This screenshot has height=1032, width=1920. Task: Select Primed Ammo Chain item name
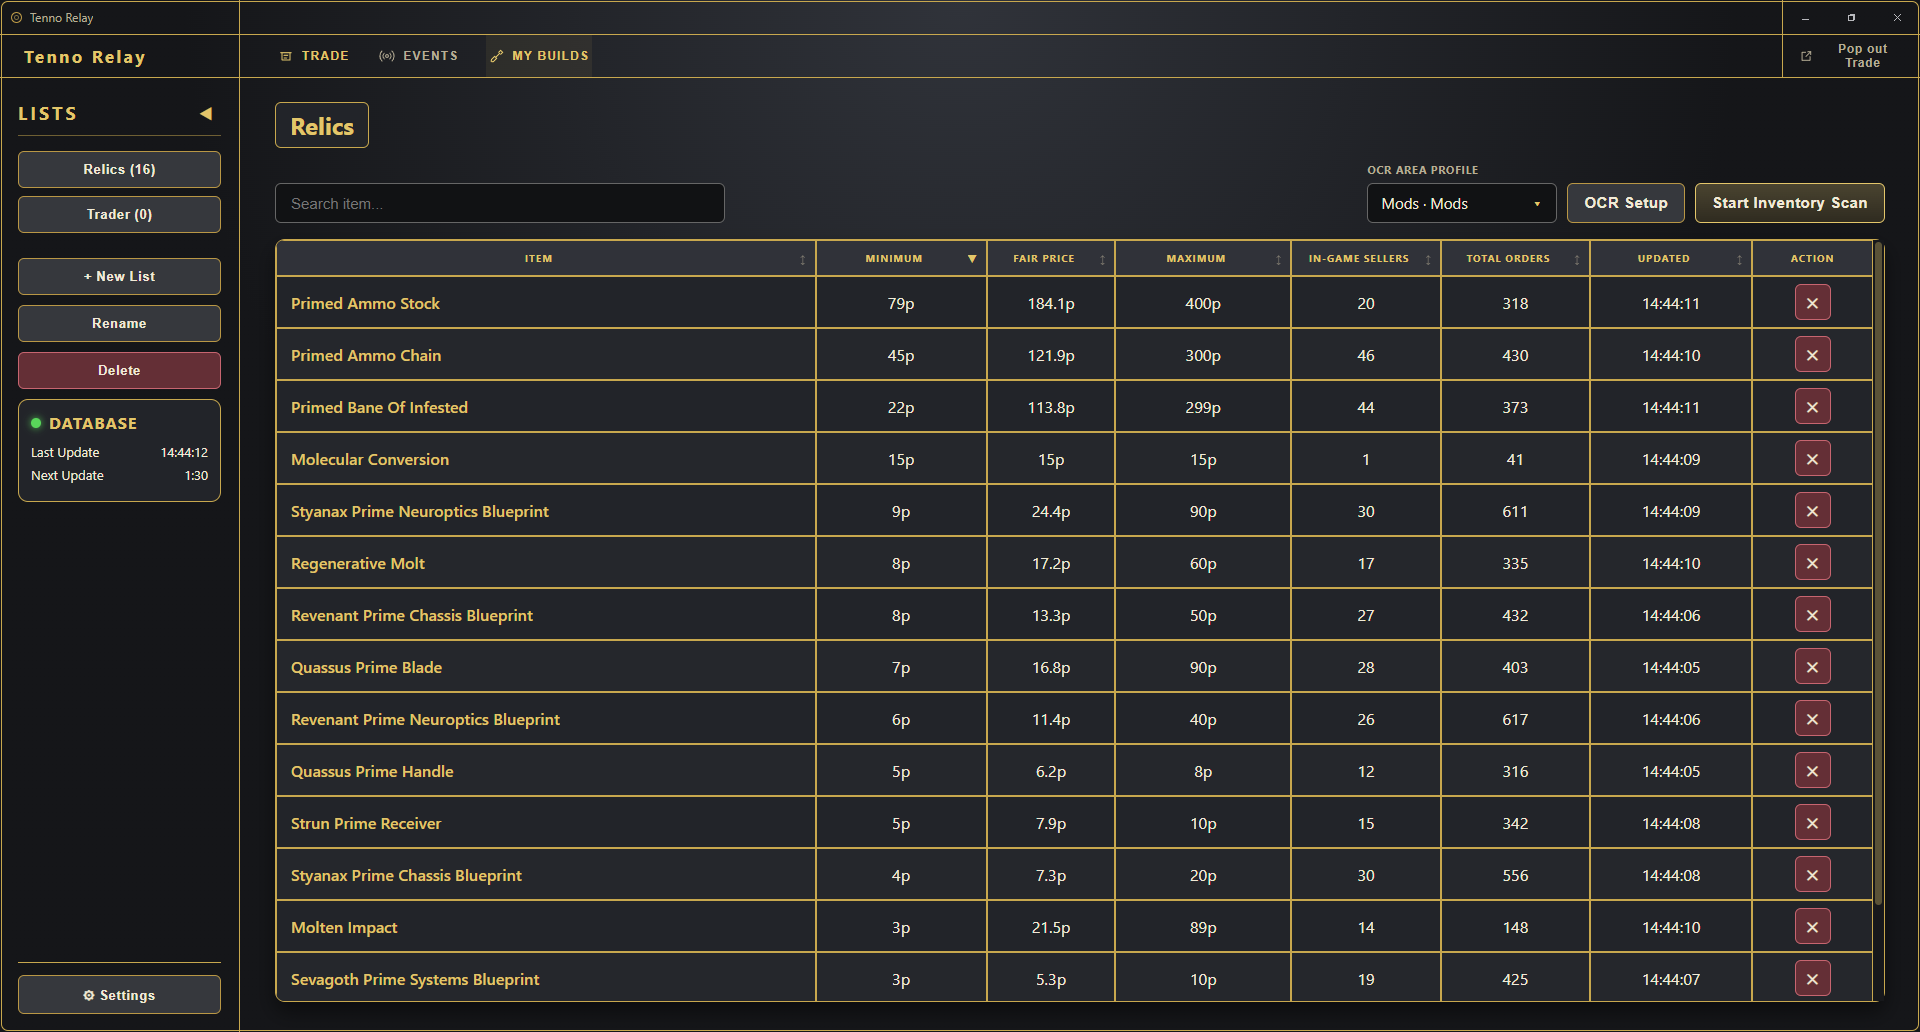pyautogui.click(x=366, y=355)
